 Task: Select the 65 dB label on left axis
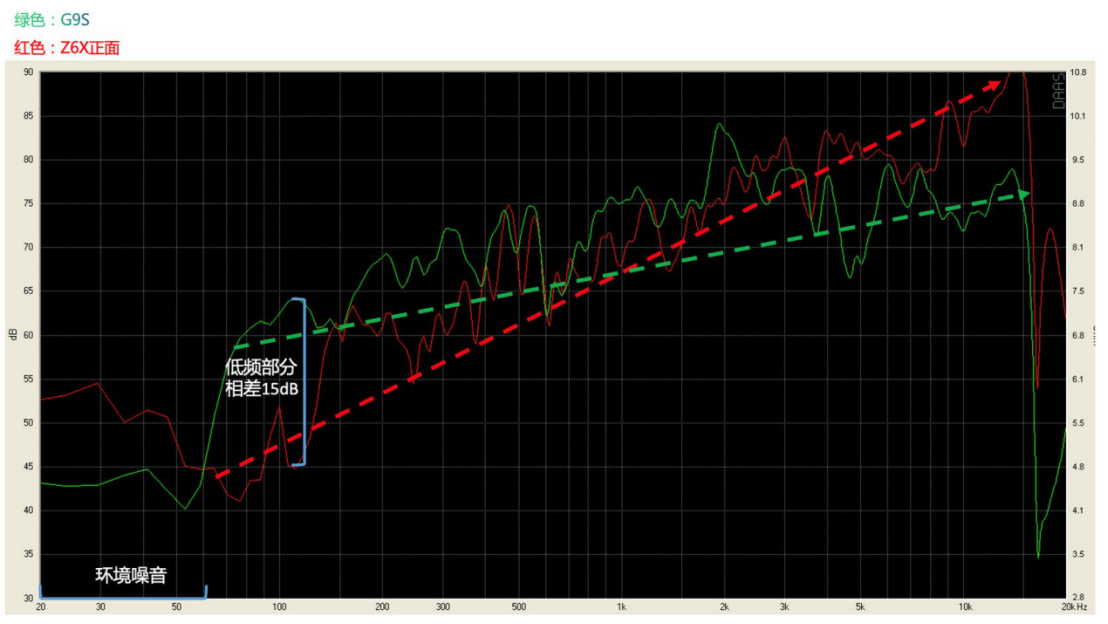click(x=28, y=291)
